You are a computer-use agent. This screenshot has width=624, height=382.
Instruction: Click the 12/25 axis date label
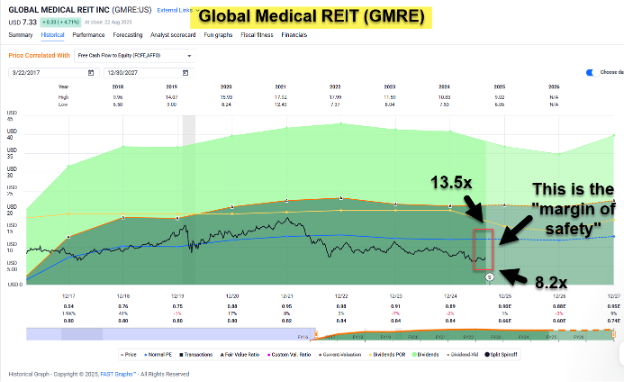505,296
